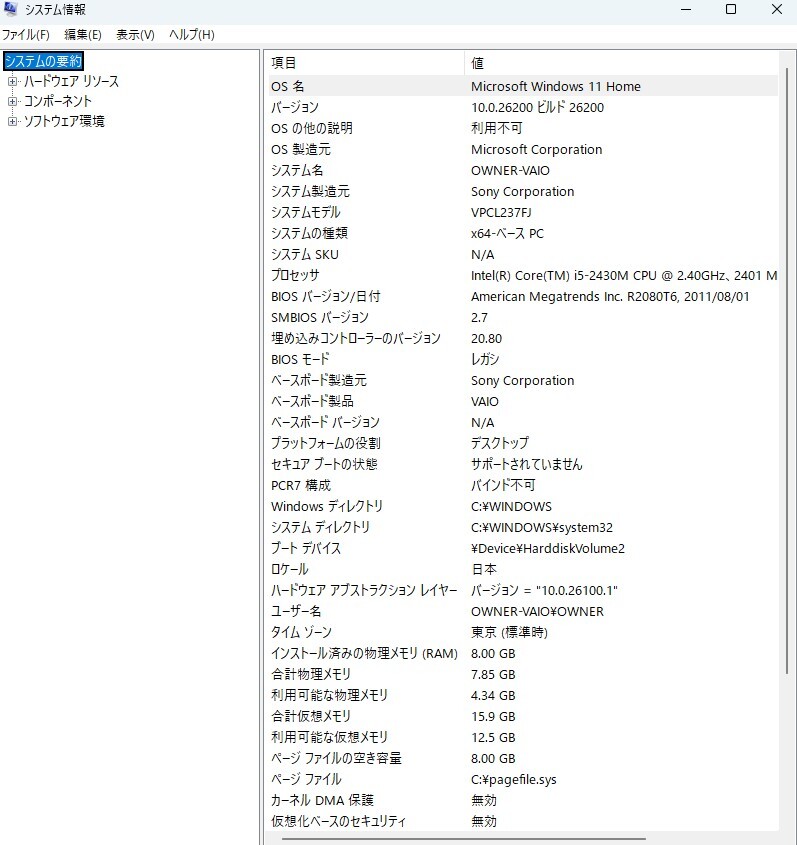Select the システムの種類 row
The height and width of the screenshot is (845, 797).
pyautogui.click(x=523, y=233)
